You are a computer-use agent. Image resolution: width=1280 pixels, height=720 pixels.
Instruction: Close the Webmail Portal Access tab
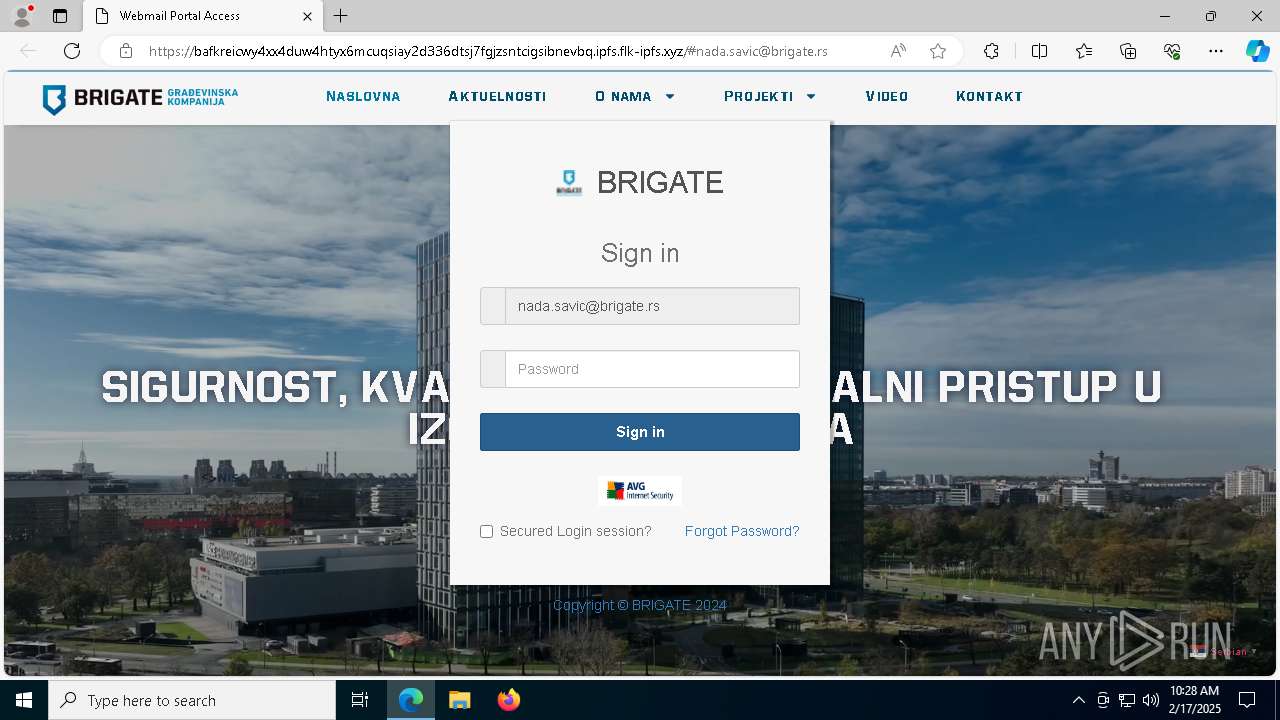(x=308, y=16)
